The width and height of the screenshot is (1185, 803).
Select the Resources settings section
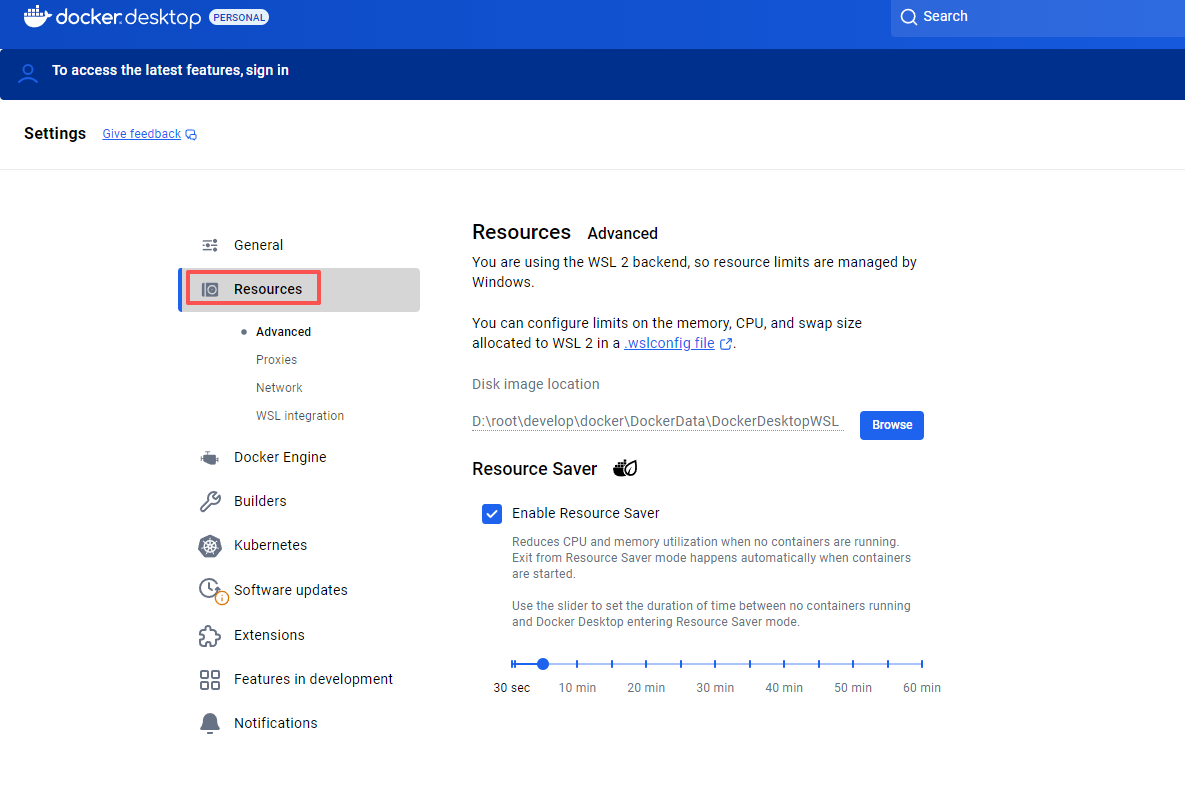pos(300,289)
